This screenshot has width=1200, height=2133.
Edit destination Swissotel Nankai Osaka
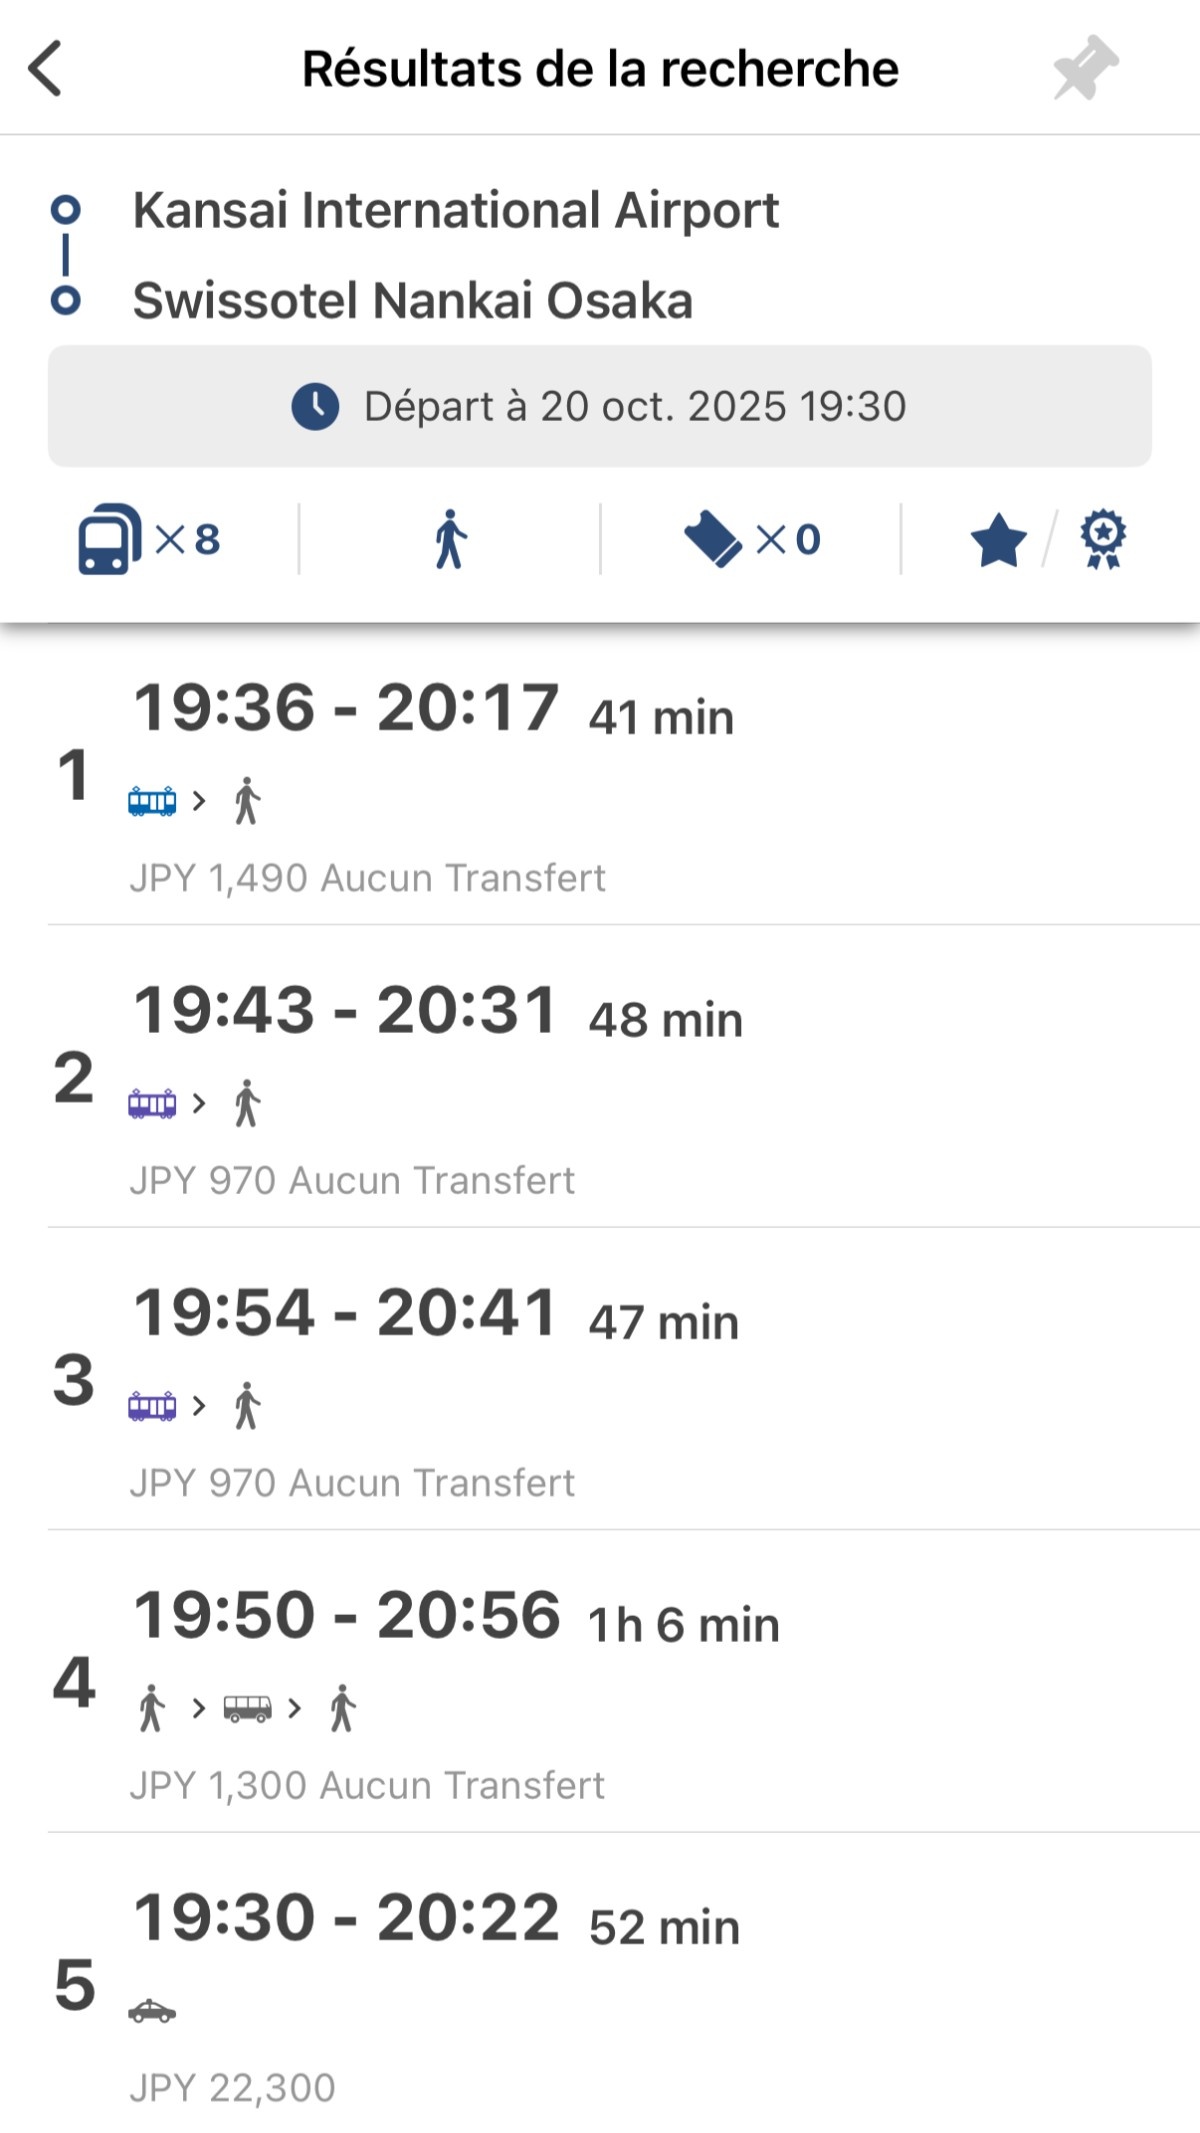412,301
